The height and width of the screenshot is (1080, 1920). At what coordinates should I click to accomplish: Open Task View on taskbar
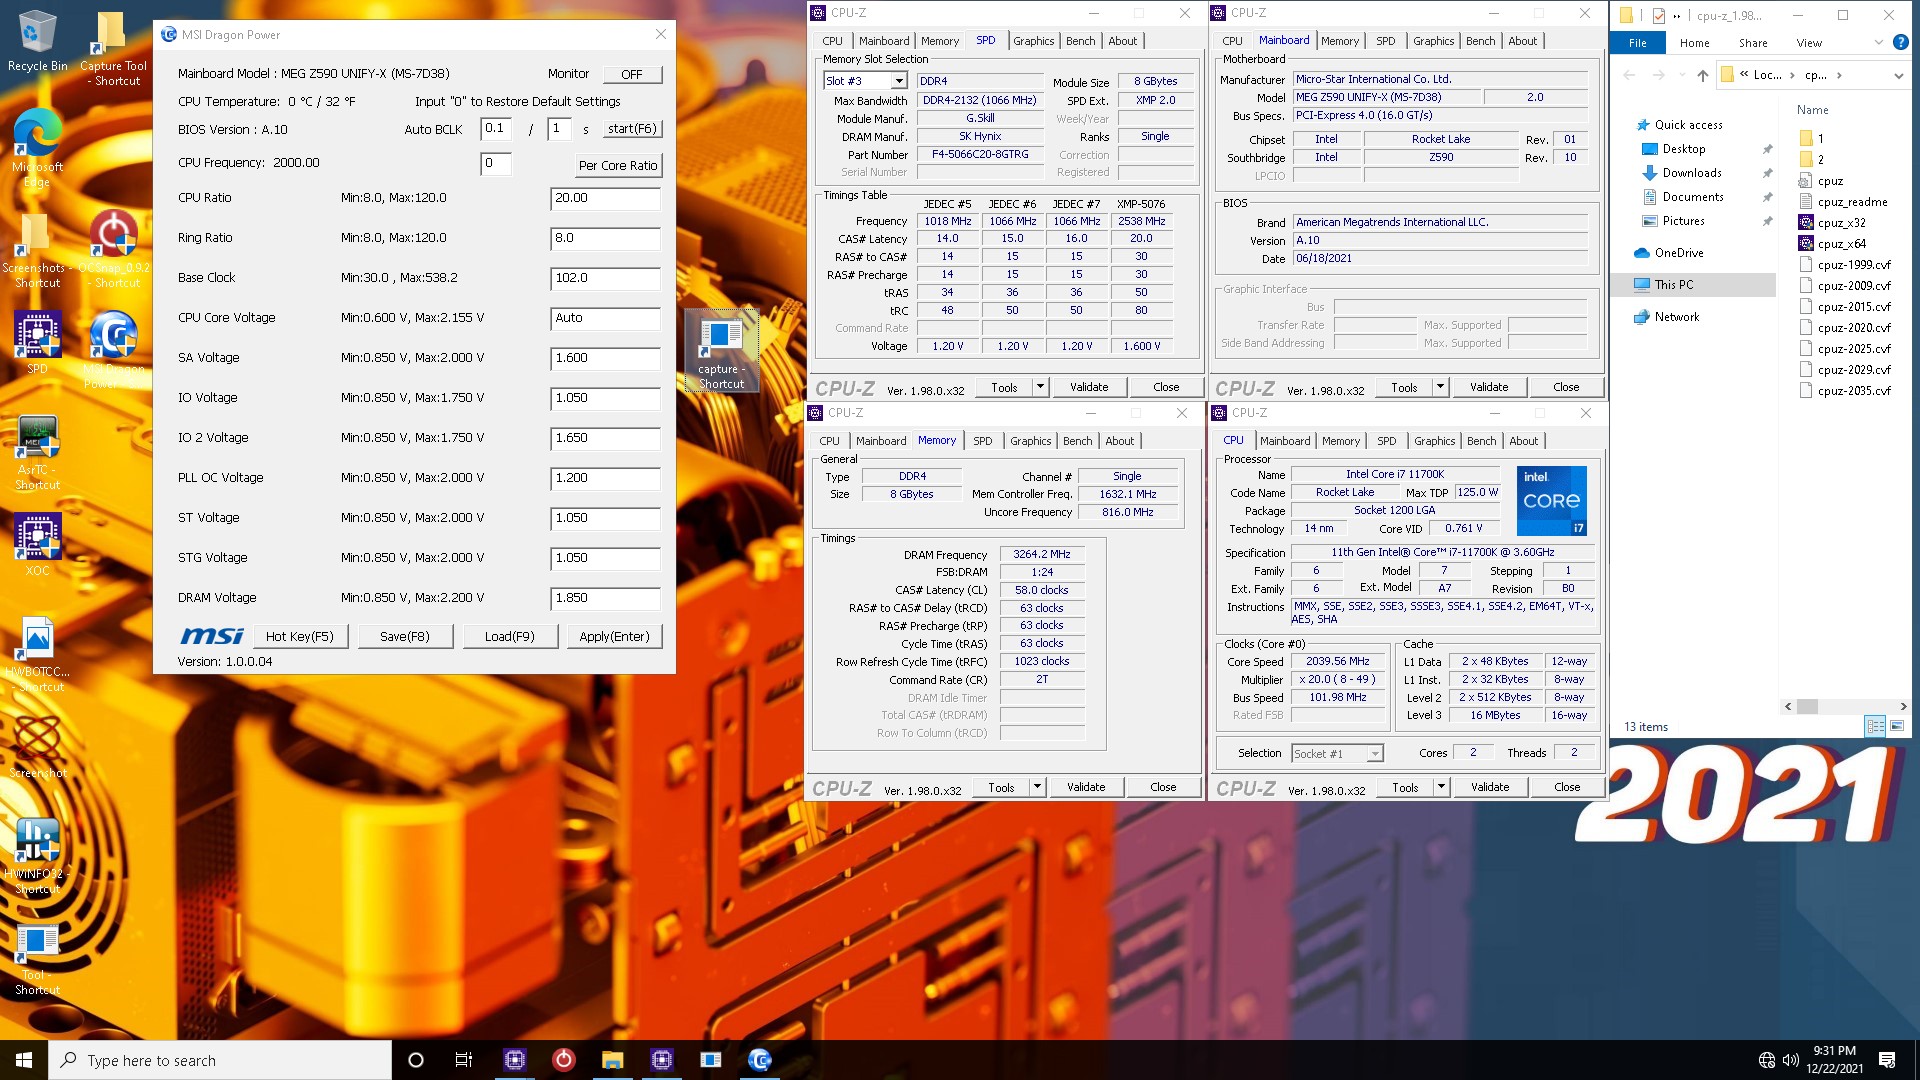pyautogui.click(x=464, y=1060)
